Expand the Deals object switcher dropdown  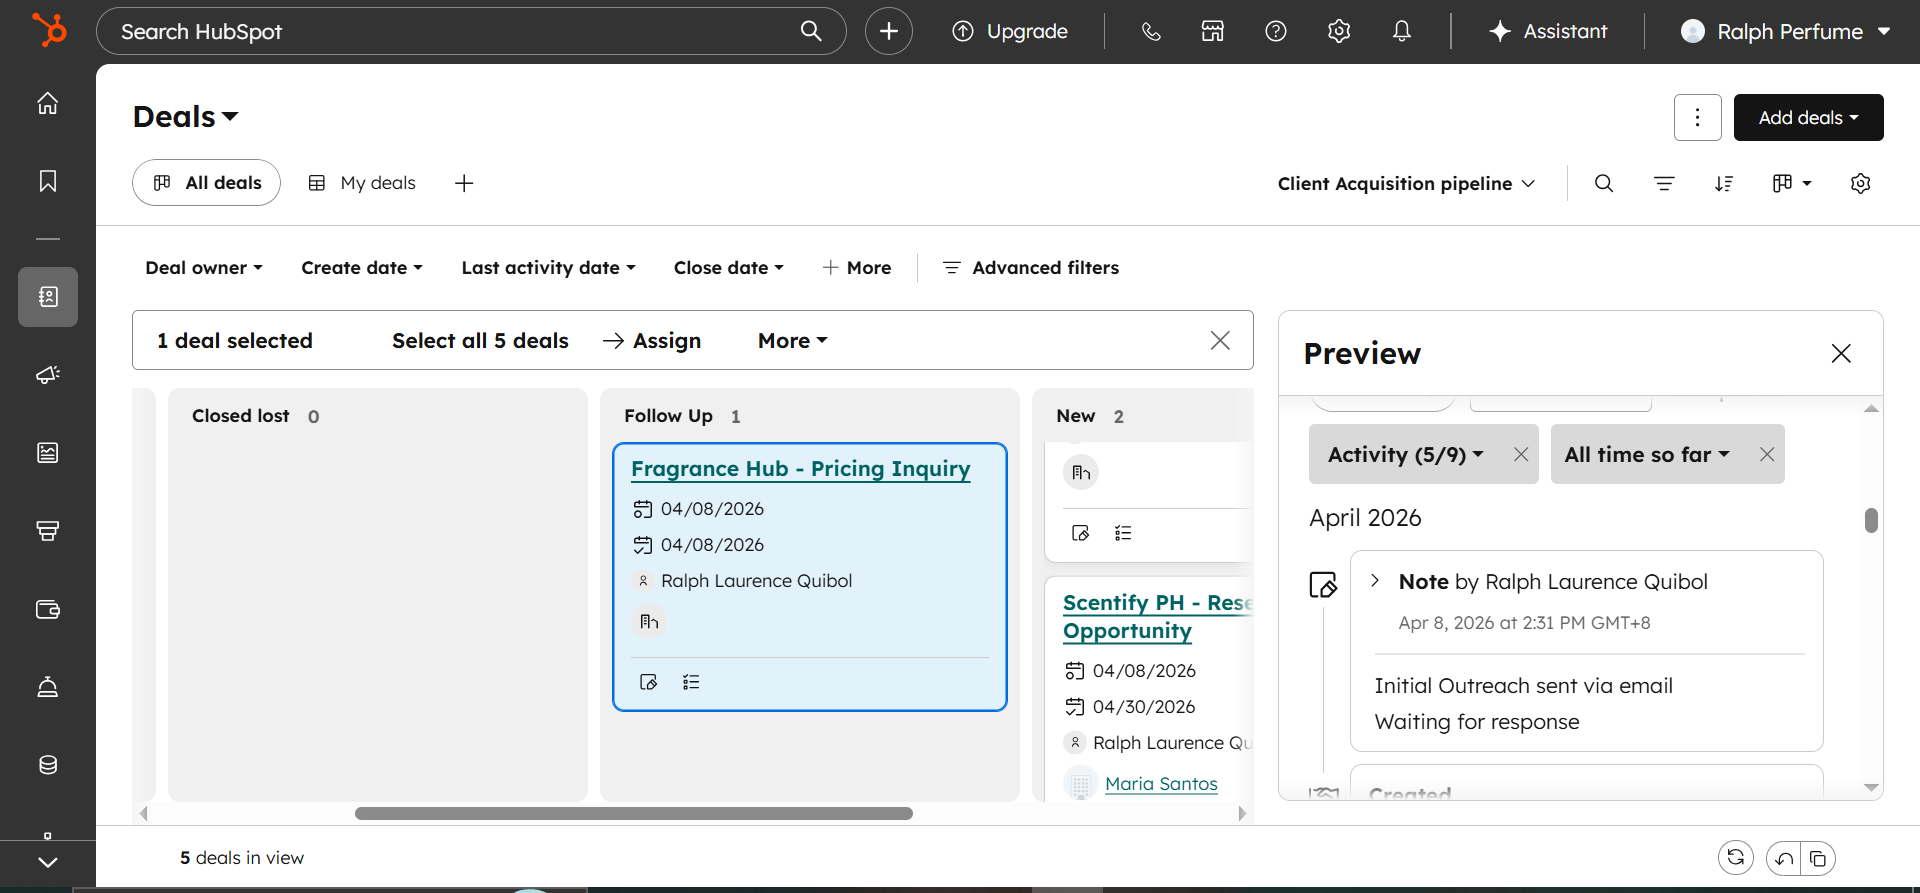coord(186,117)
